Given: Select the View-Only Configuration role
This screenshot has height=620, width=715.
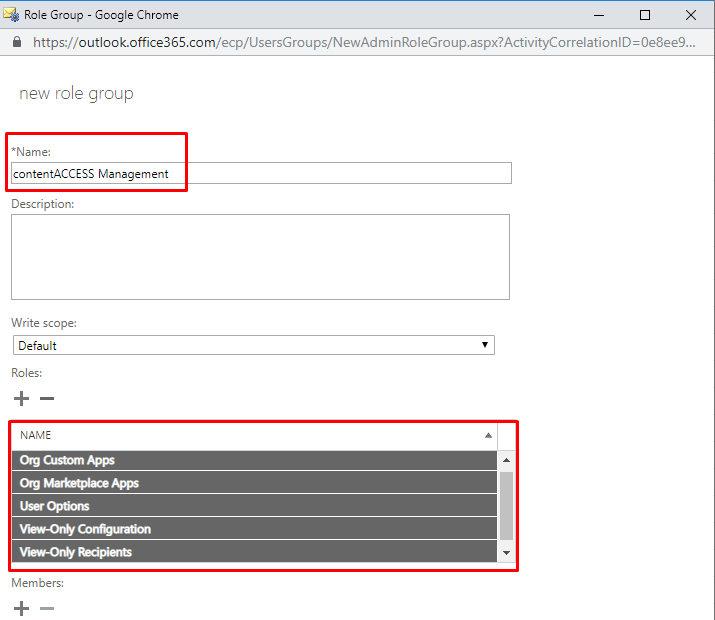Looking at the screenshot, I should tap(85, 529).
